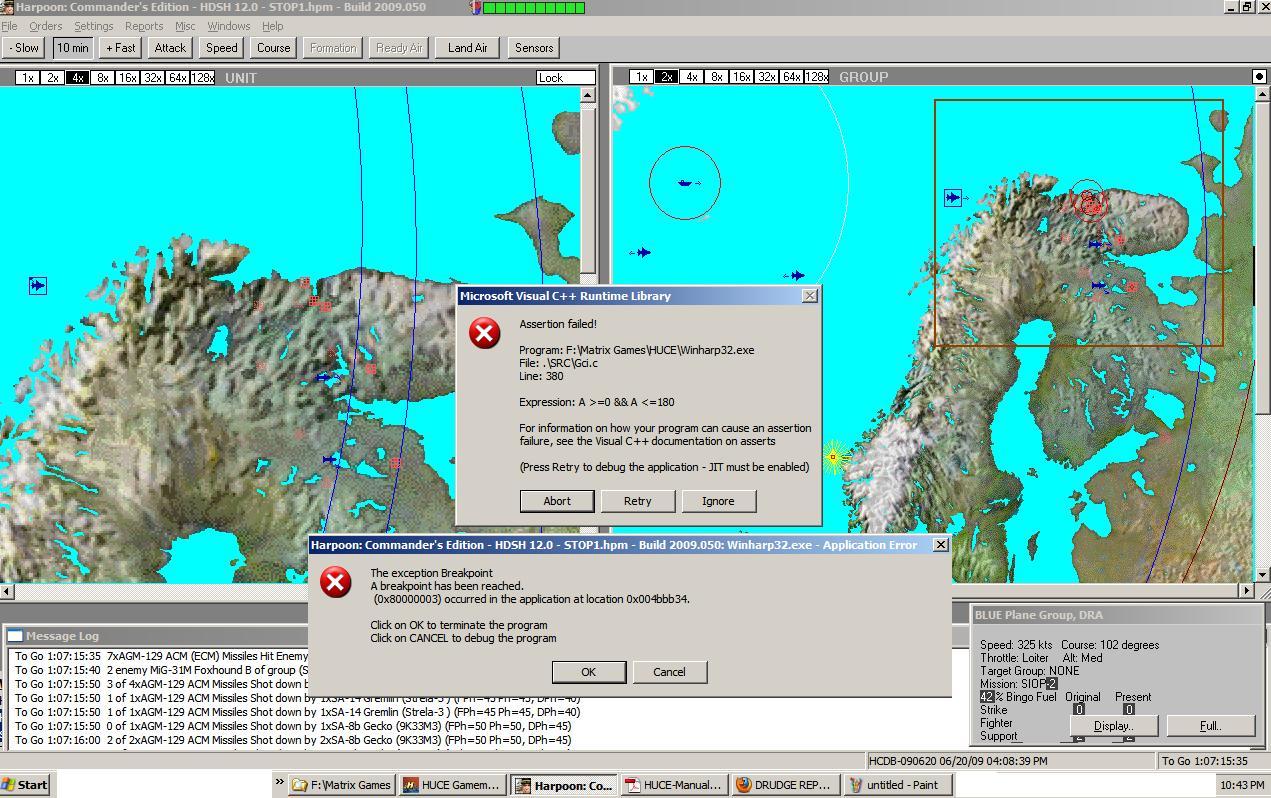This screenshot has width=1271, height=798.
Task: Close the Visual C++ Runtime Library dialog
Action: tap(810, 295)
